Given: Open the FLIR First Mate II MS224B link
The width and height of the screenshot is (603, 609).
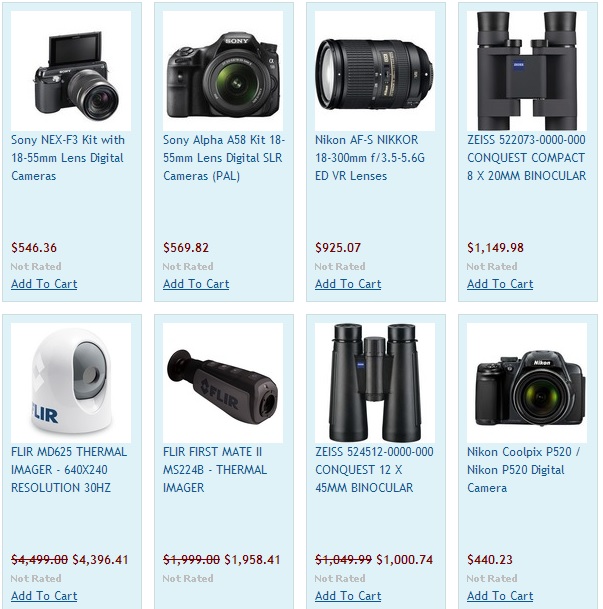Looking at the screenshot, I should (215, 470).
